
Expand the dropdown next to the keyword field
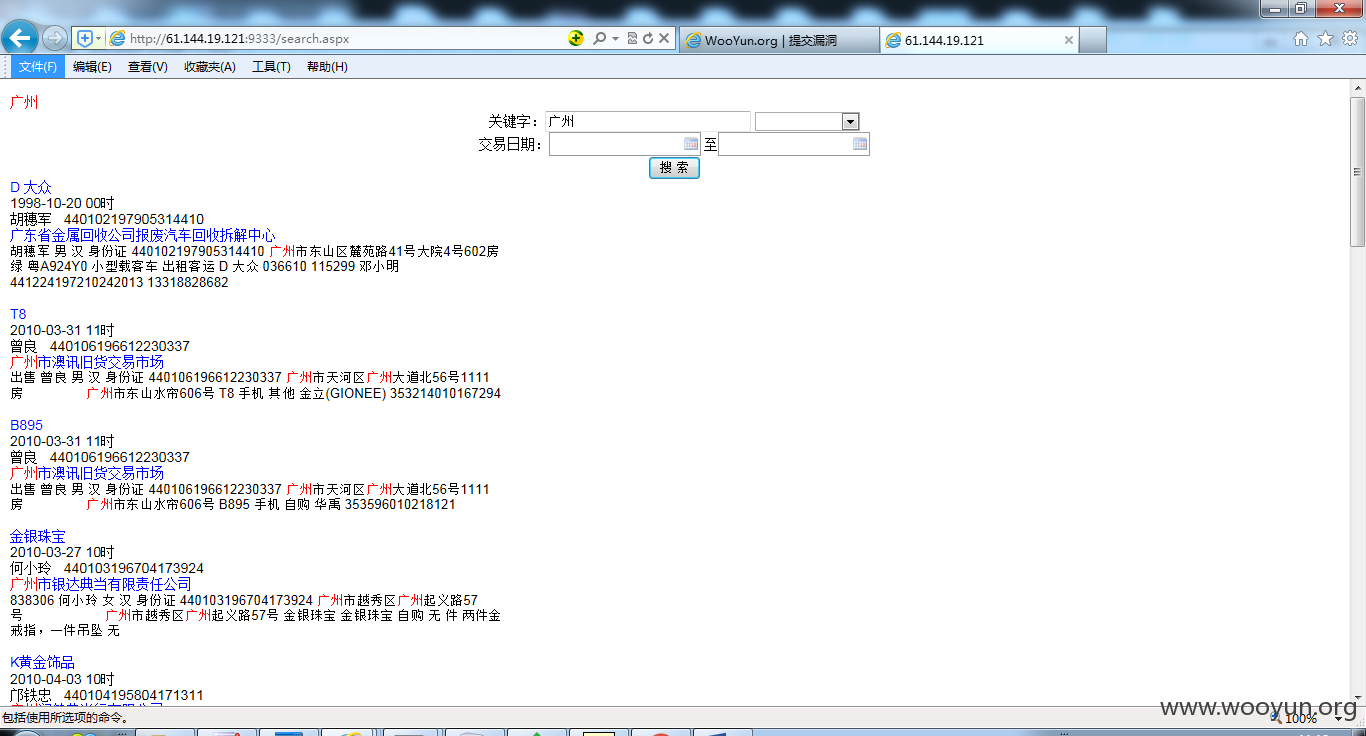click(x=851, y=122)
